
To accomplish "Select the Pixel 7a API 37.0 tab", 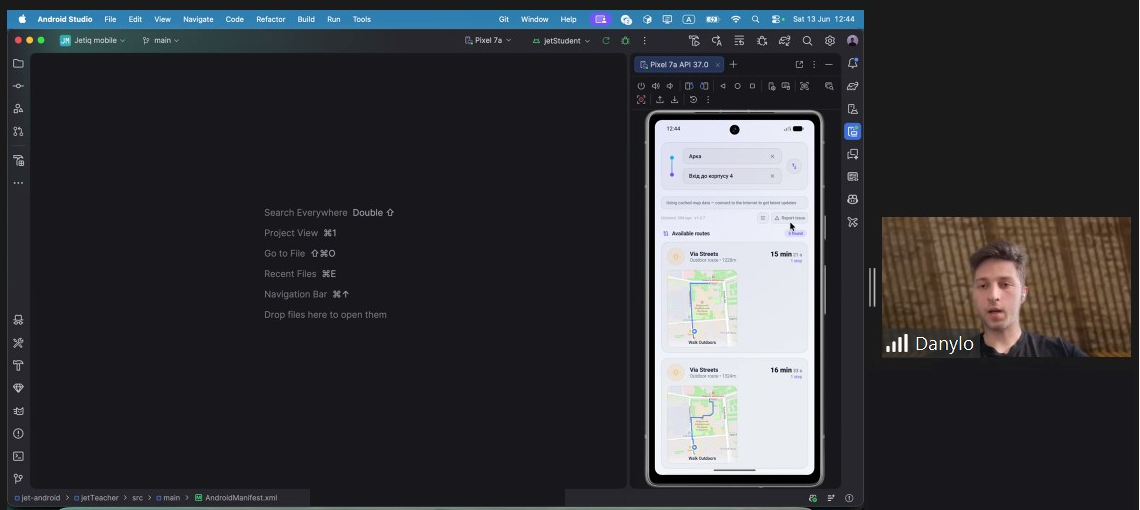I will [x=678, y=65].
